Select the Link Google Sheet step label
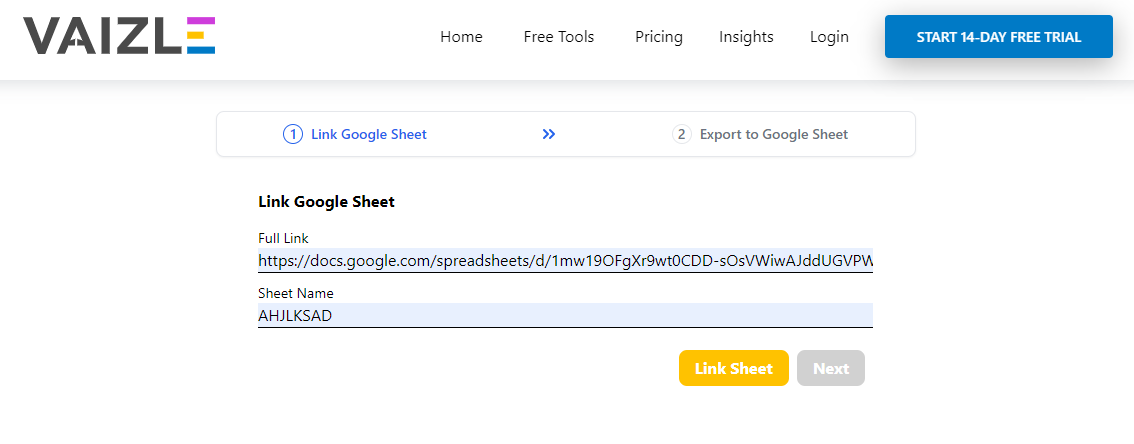The width and height of the screenshot is (1134, 444). click(x=369, y=135)
